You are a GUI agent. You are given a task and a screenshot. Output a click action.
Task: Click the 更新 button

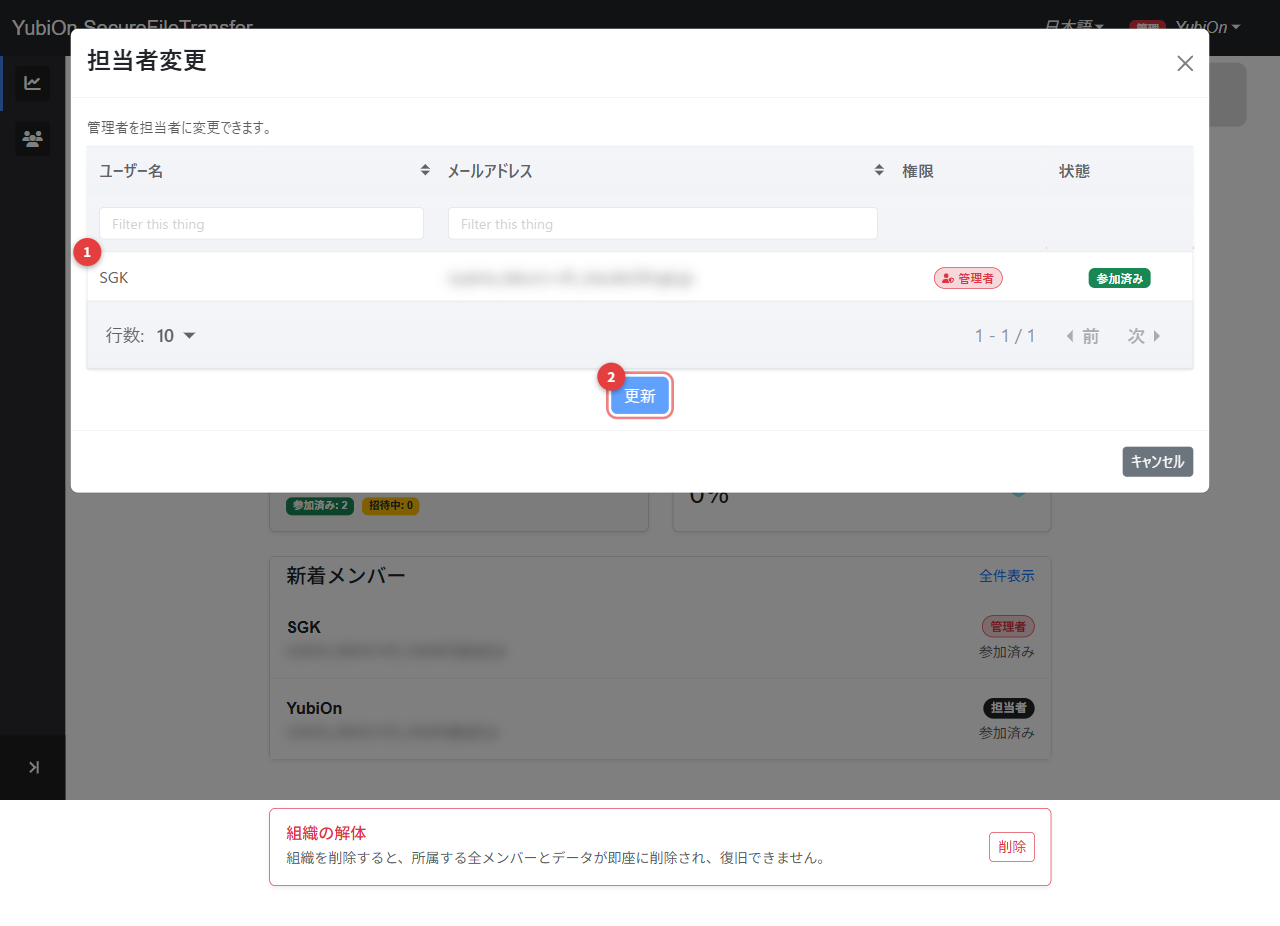[x=640, y=396]
